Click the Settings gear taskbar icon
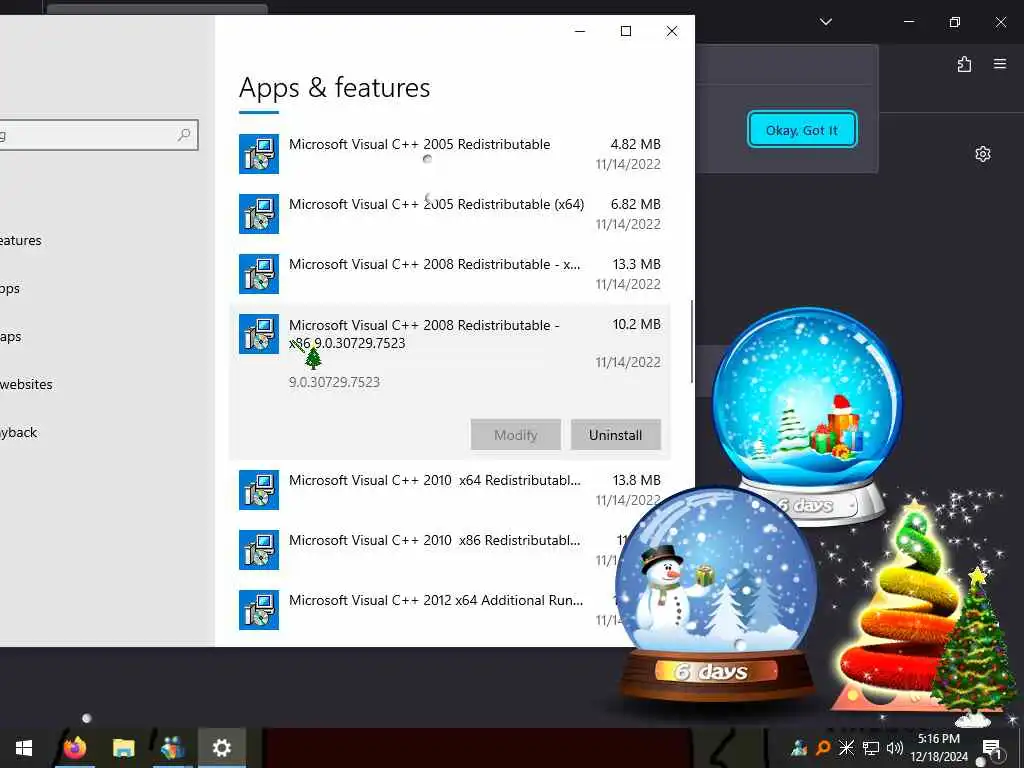 (222, 748)
